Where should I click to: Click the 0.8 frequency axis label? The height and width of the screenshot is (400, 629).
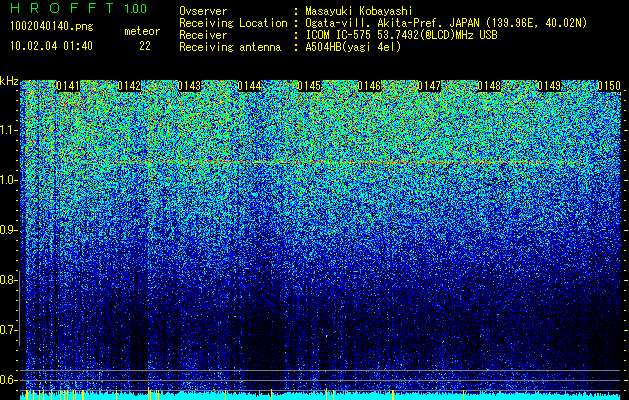pos(9,280)
